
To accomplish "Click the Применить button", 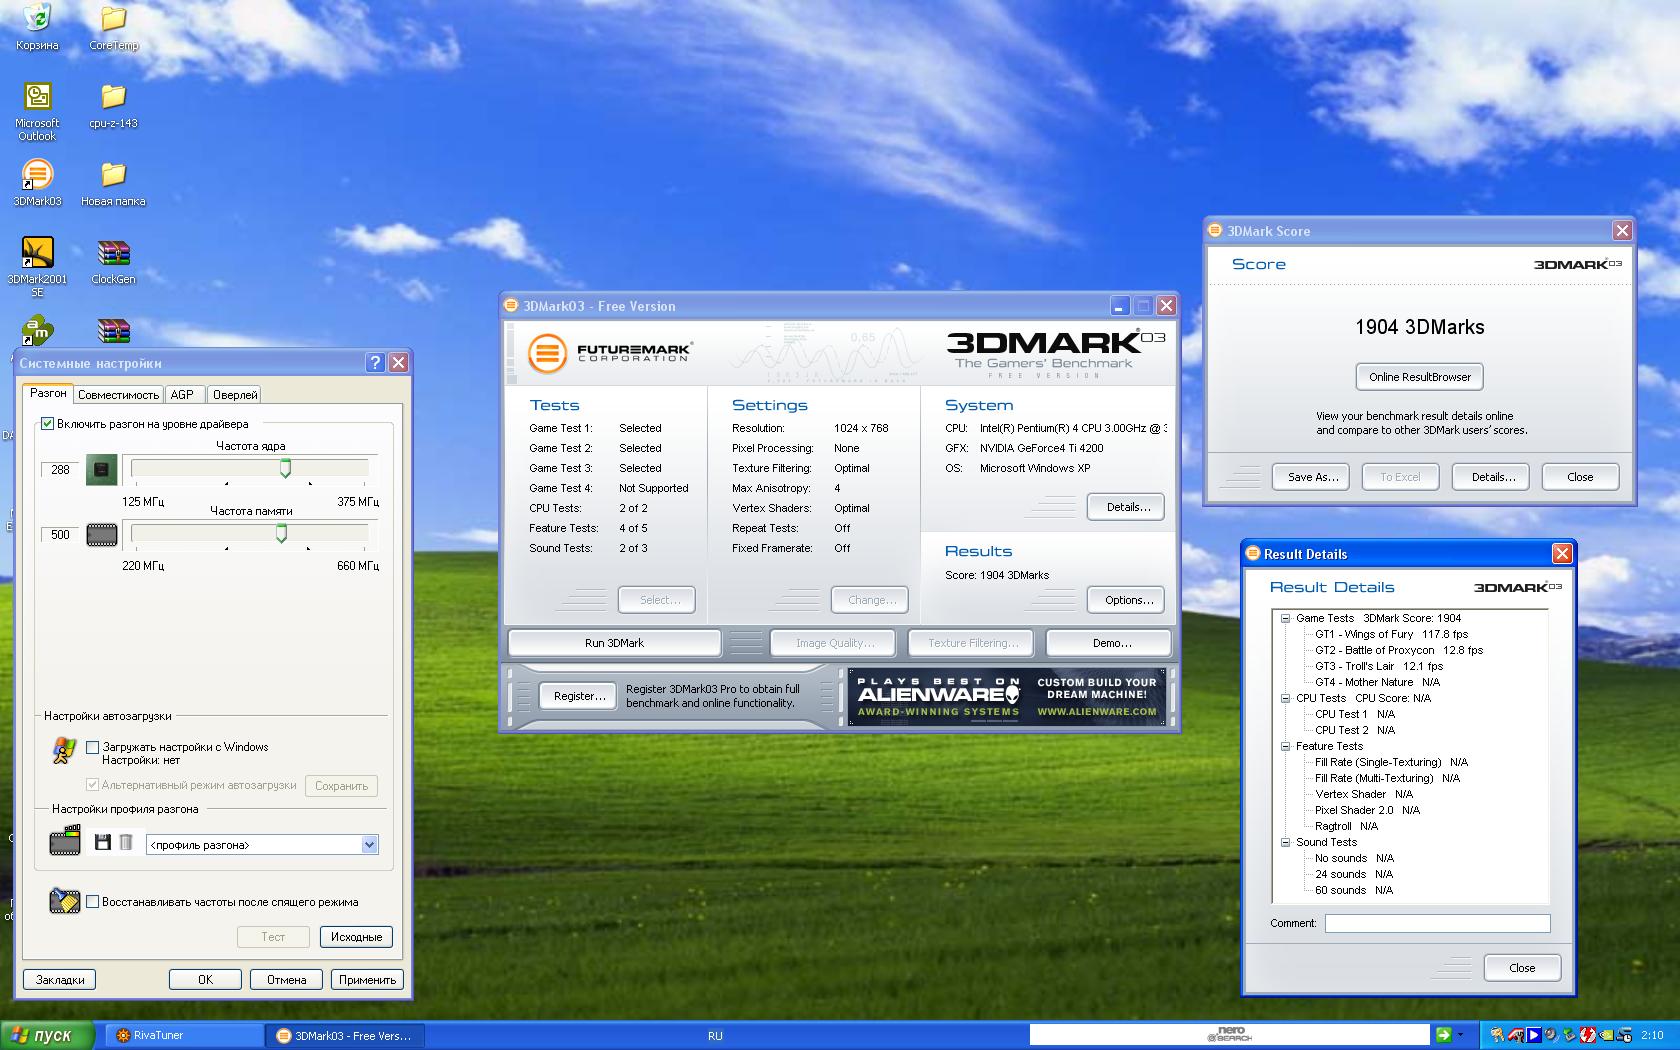I will [x=367, y=980].
